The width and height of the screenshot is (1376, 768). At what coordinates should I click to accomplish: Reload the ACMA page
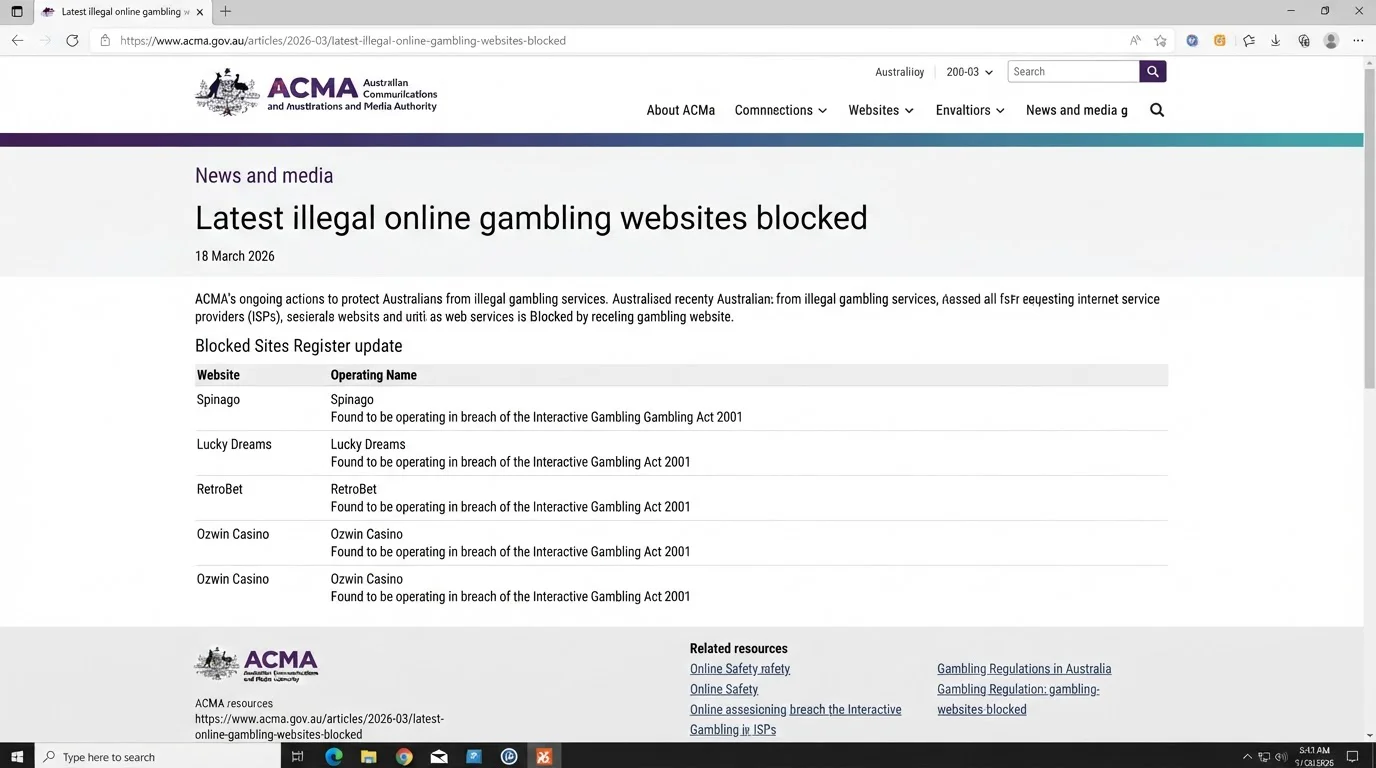click(72, 41)
